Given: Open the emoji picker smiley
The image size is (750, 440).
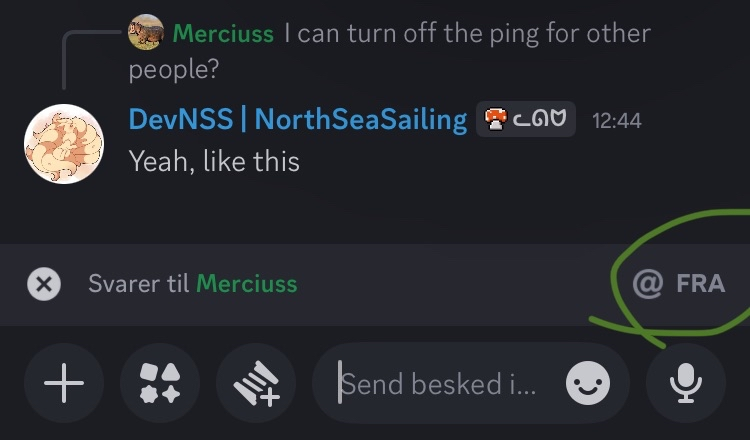Looking at the screenshot, I should 588,383.
